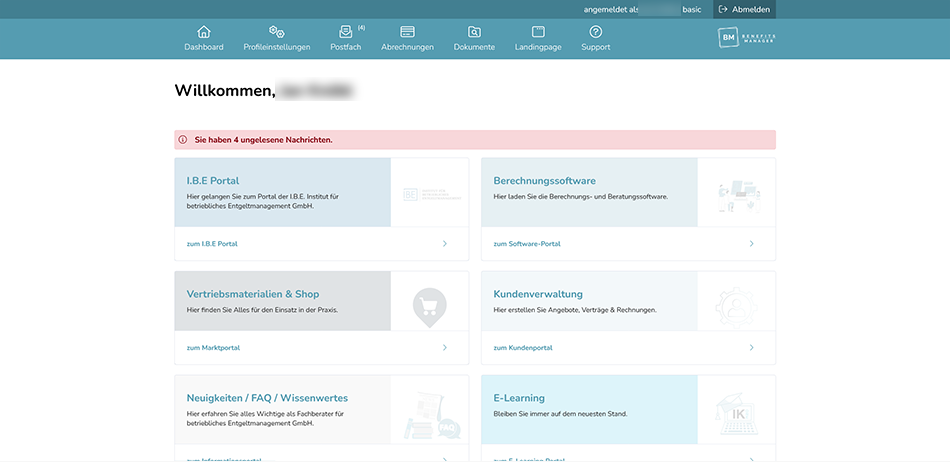Open Support question mark icon
Image resolution: width=950 pixels, height=462 pixels.
[x=595, y=32]
